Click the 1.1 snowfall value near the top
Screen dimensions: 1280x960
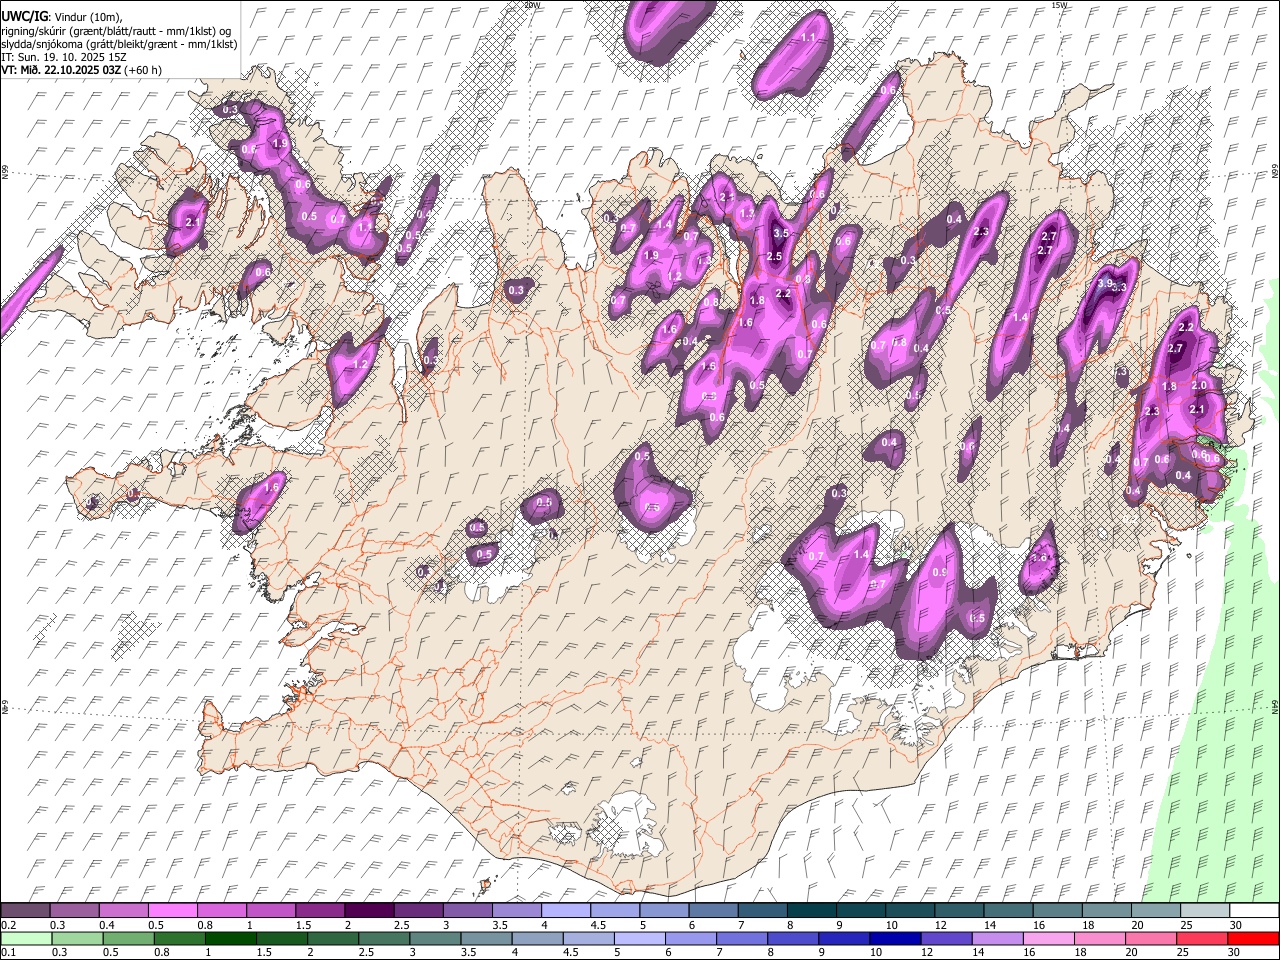809,37
